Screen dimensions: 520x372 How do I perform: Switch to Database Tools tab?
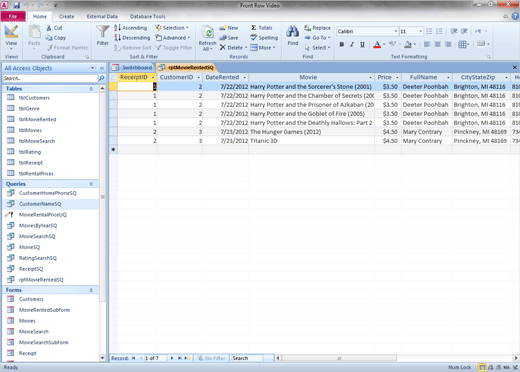coord(147,16)
